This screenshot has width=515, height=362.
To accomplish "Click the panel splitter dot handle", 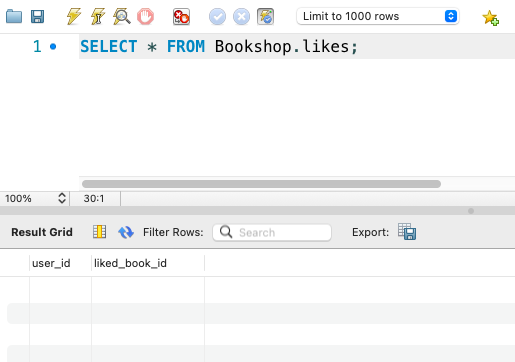I will (x=471, y=211).
